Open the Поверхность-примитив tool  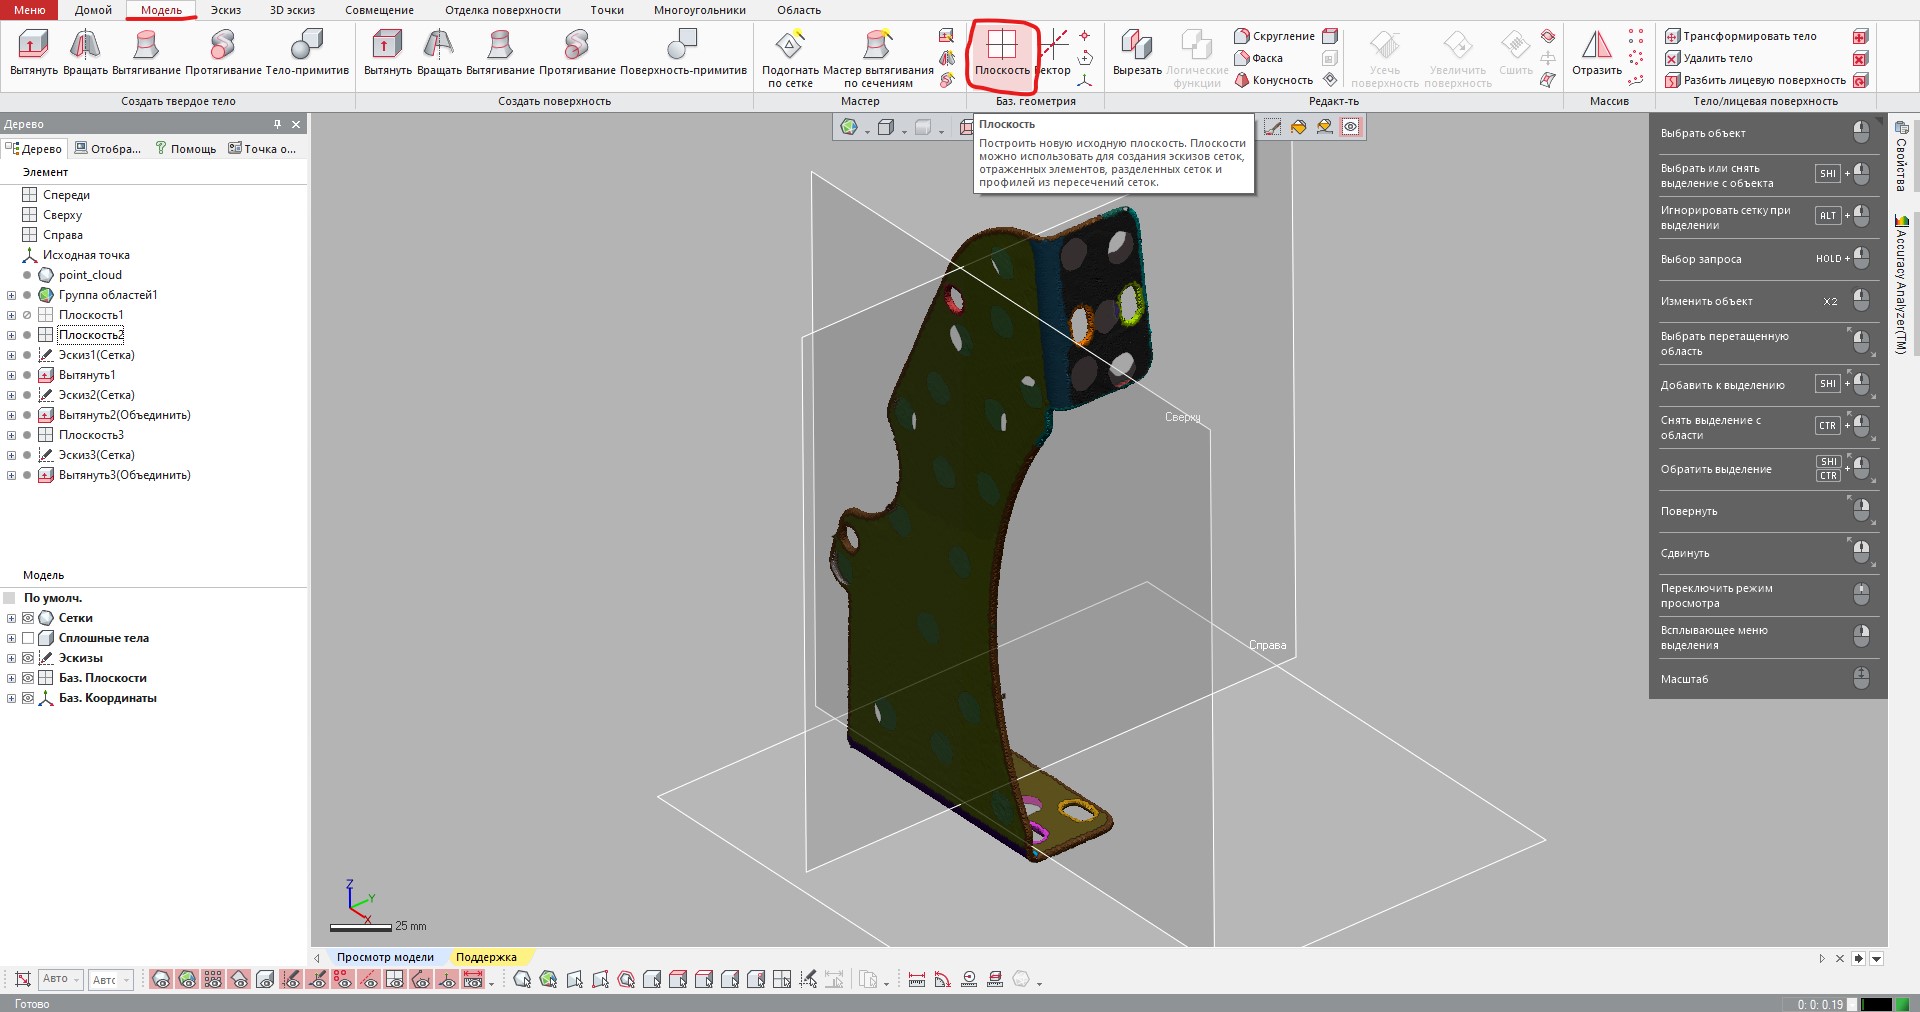coord(683,52)
